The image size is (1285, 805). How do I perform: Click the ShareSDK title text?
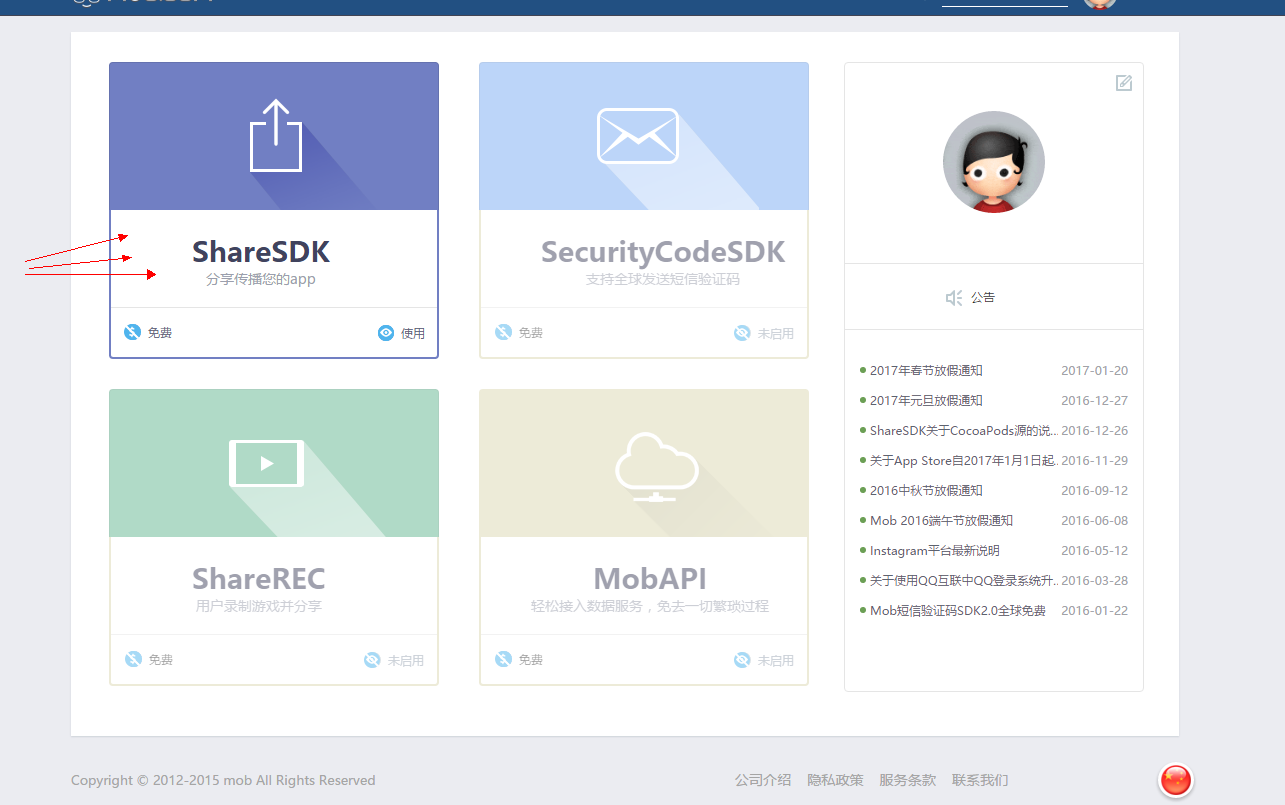261,251
